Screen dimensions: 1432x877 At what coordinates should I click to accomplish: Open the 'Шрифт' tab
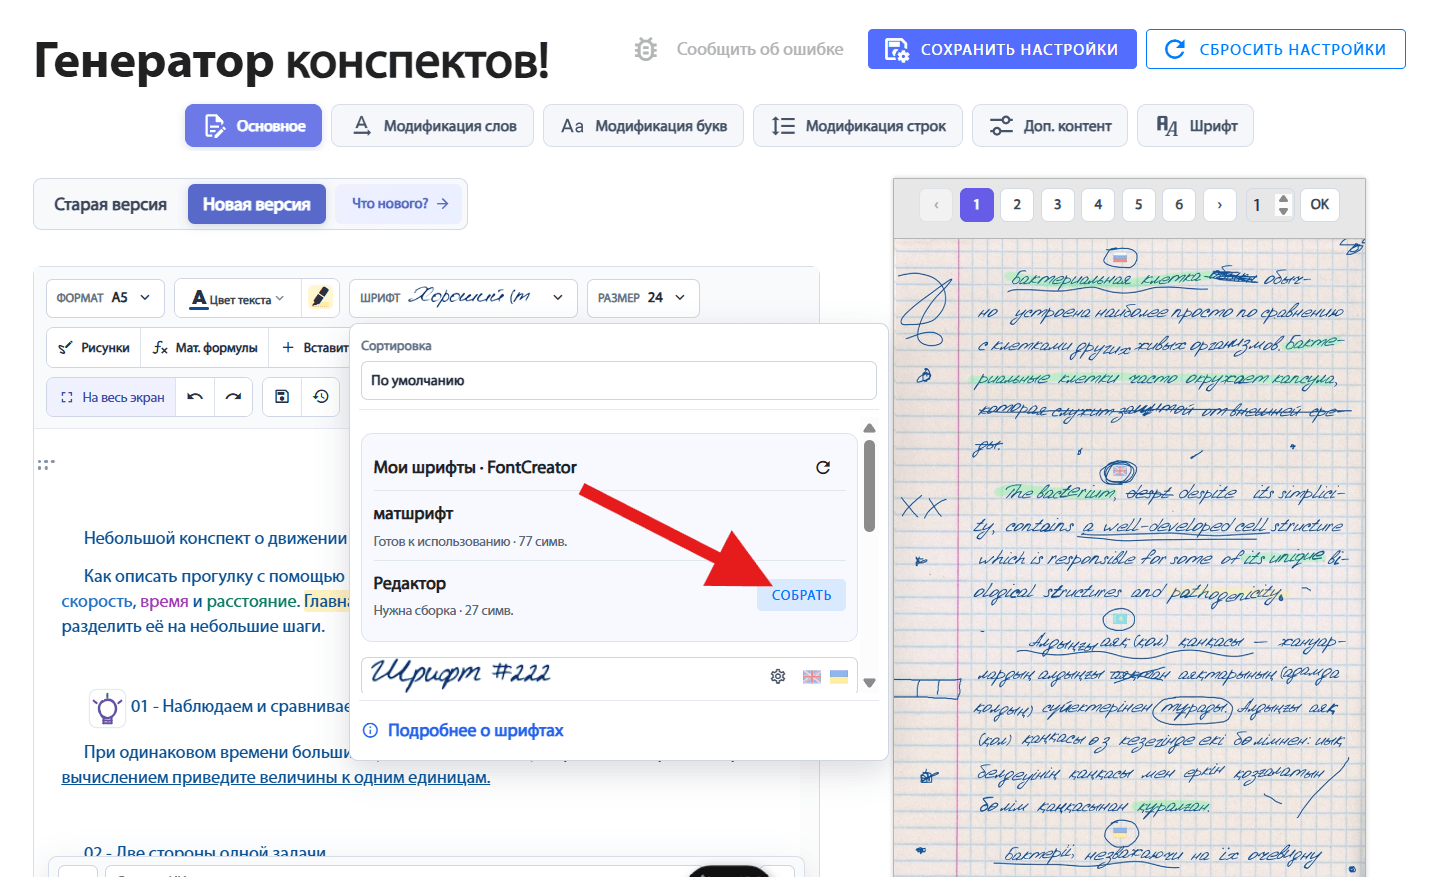tap(1195, 126)
